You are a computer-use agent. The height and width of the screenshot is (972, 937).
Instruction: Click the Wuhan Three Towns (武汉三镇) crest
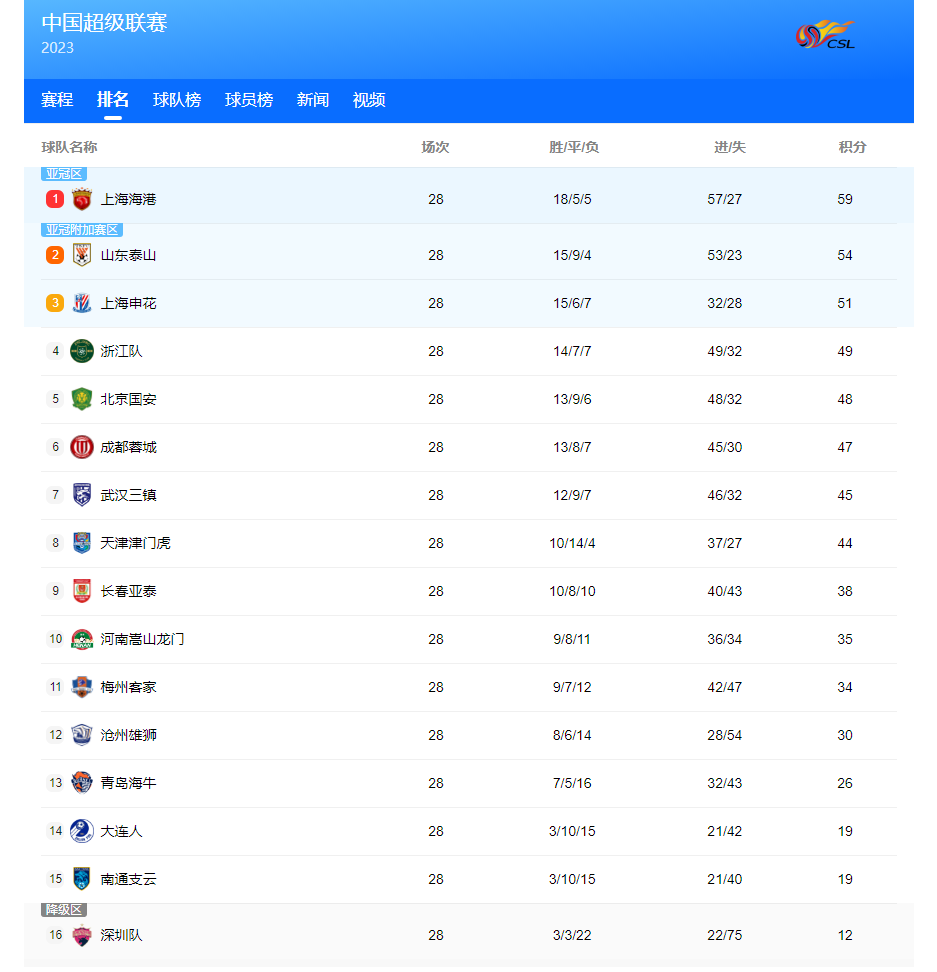point(82,495)
